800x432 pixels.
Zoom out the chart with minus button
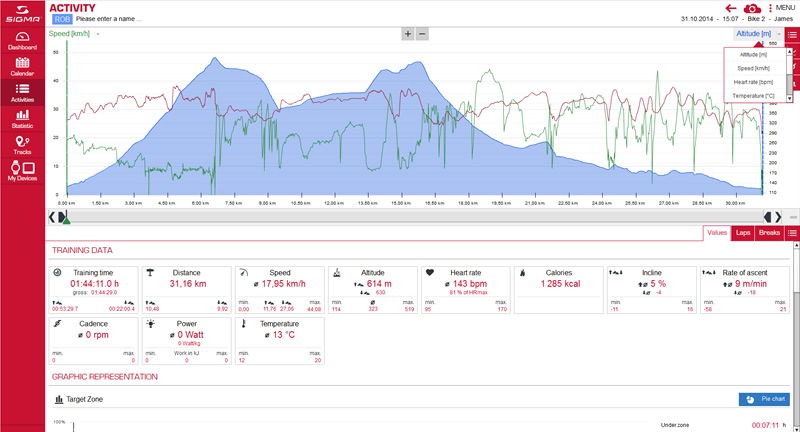click(x=422, y=34)
